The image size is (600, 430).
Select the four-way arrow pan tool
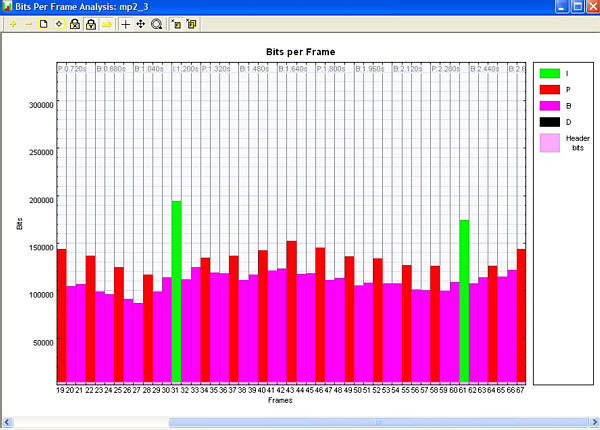tap(140, 22)
